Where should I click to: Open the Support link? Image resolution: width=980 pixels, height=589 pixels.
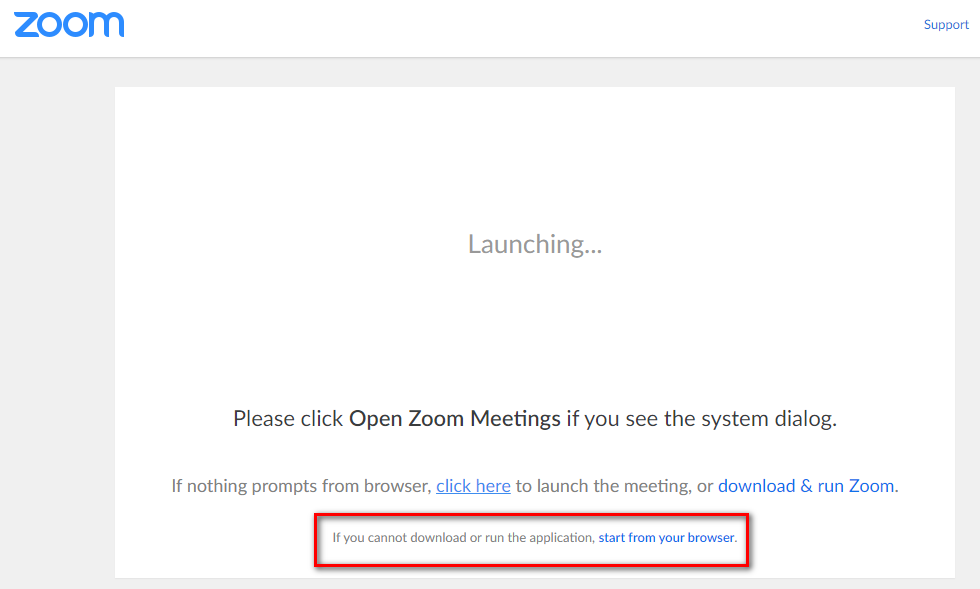945,25
